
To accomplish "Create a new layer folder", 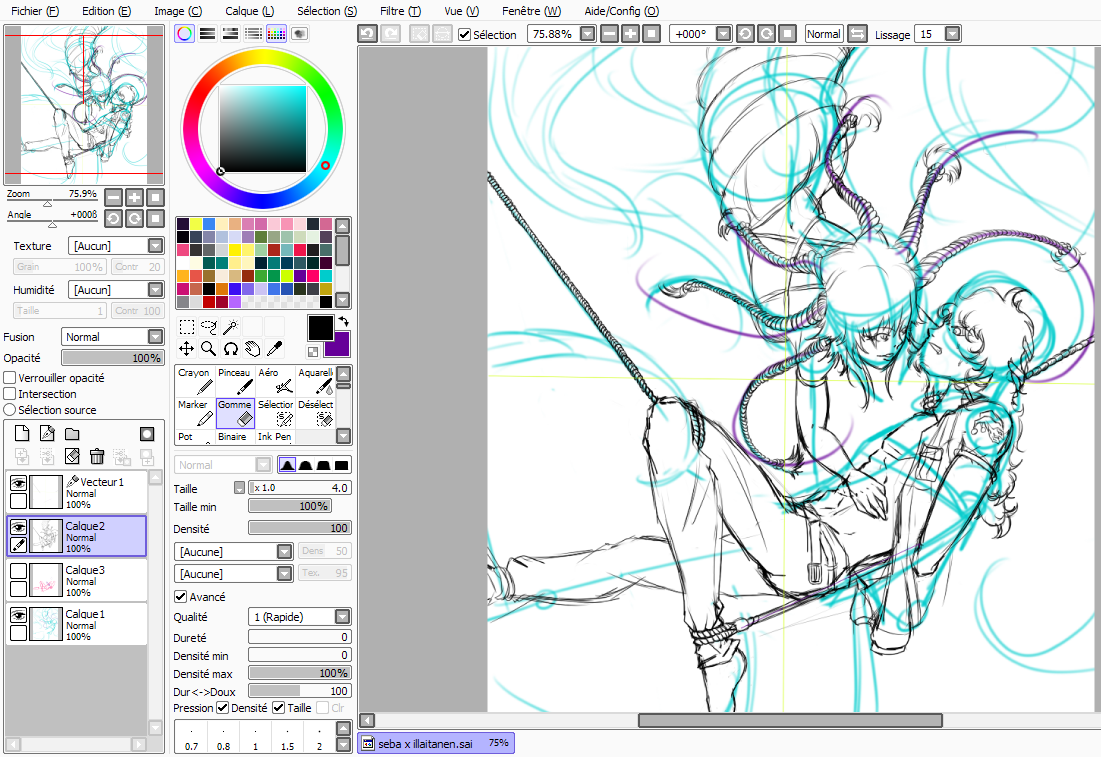I will pyautogui.click(x=72, y=433).
